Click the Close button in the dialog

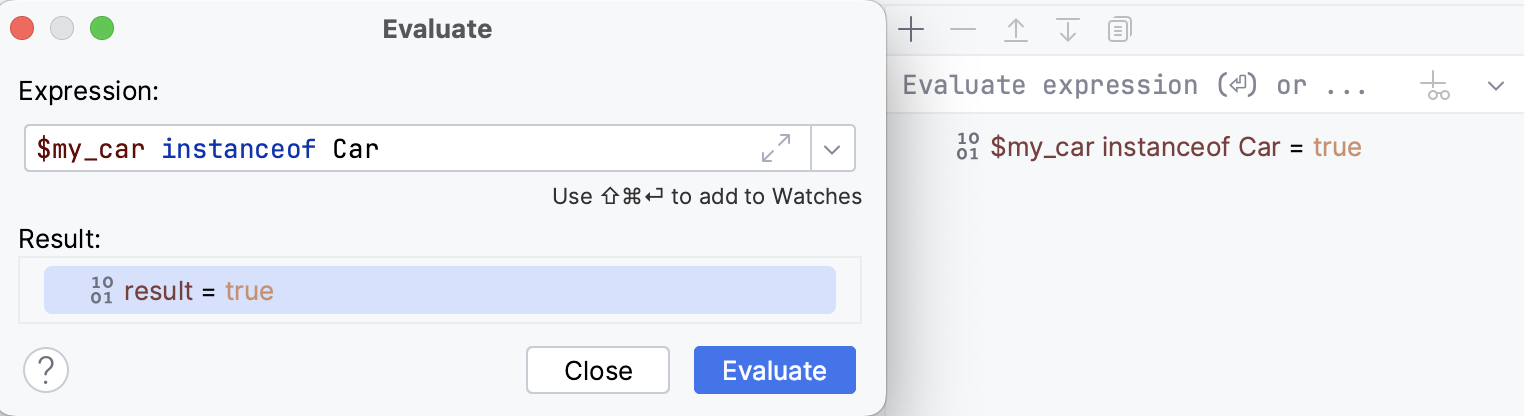[x=598, y=370]
